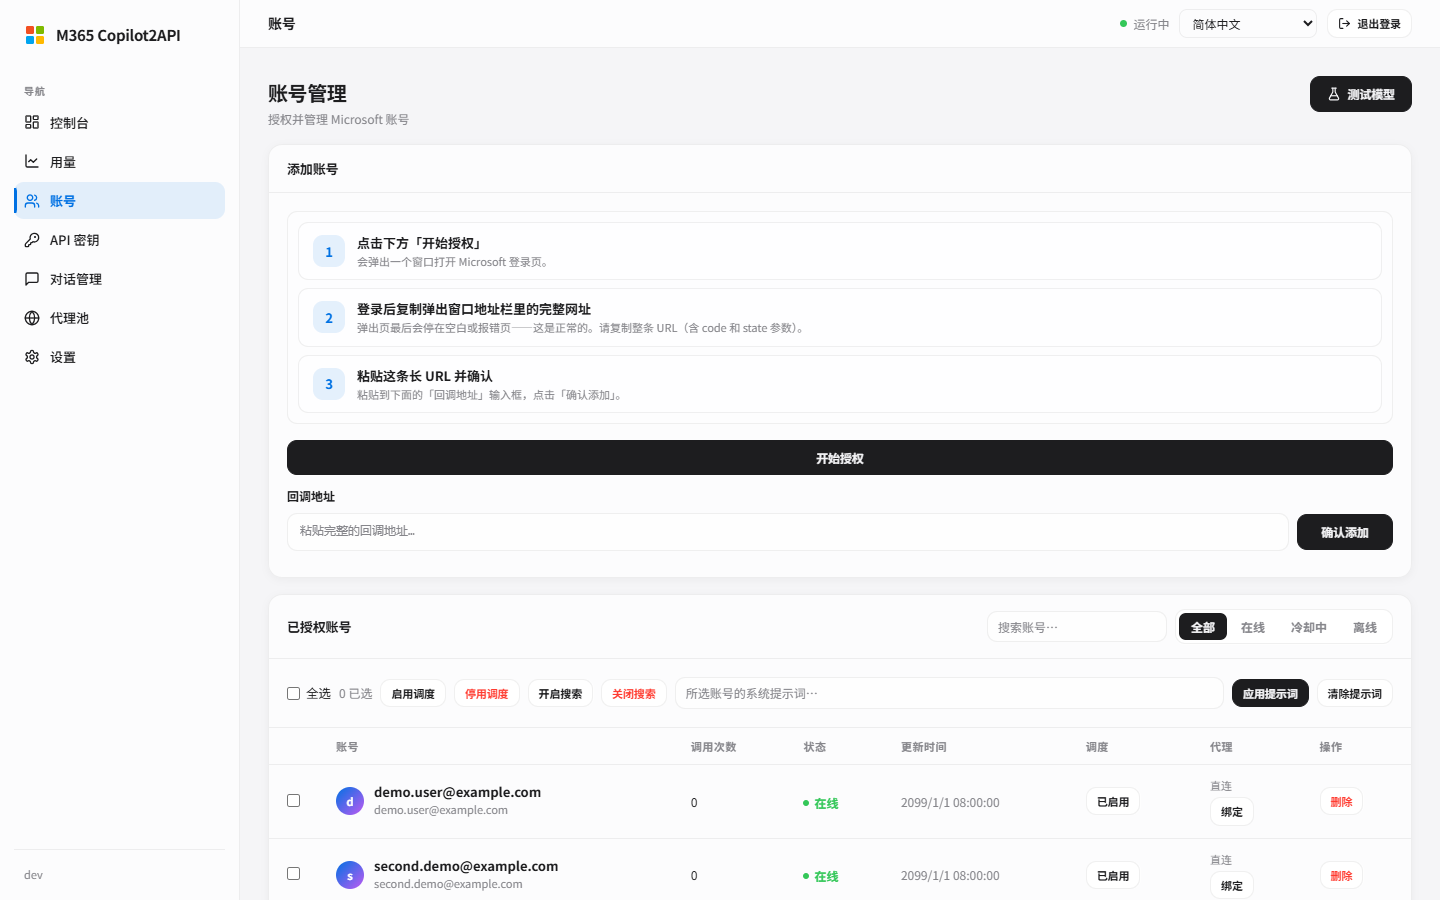The image size is (1440, 900).
Task: Click the 开始授权 button
Action: [x=840, y=458]
